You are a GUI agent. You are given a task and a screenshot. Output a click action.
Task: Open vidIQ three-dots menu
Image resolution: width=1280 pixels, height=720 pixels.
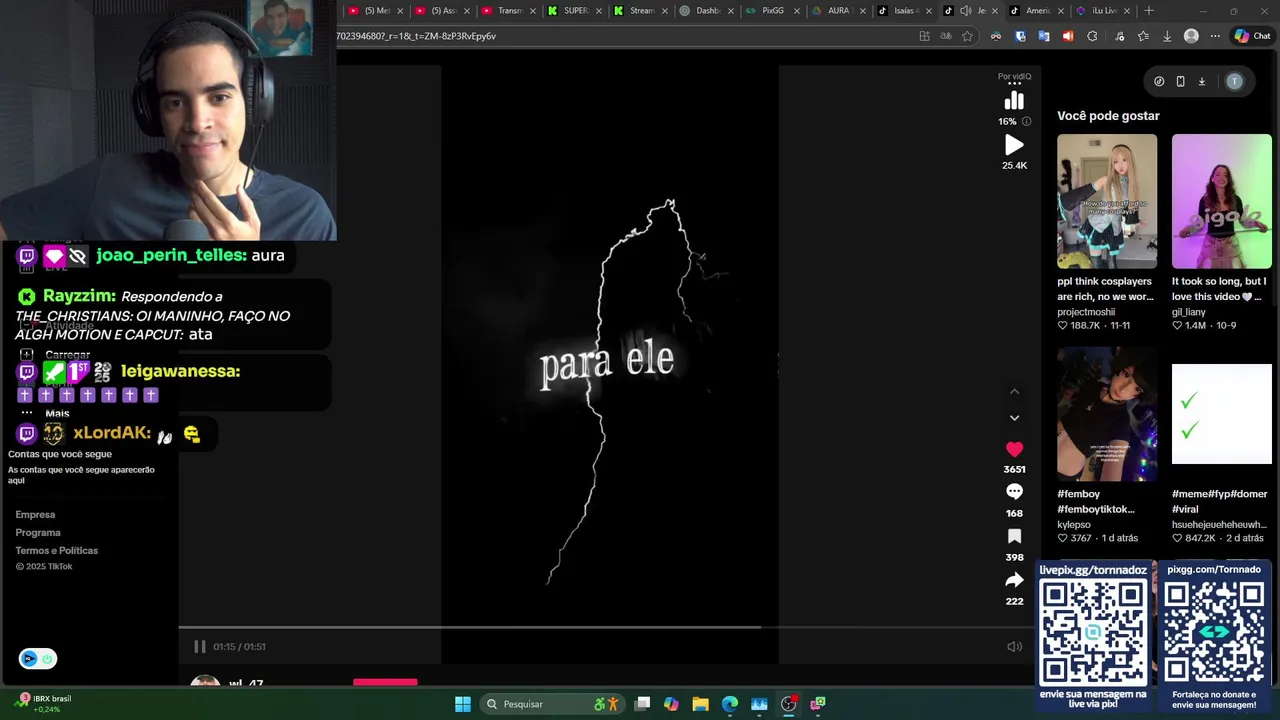[x=1014, y=85]
